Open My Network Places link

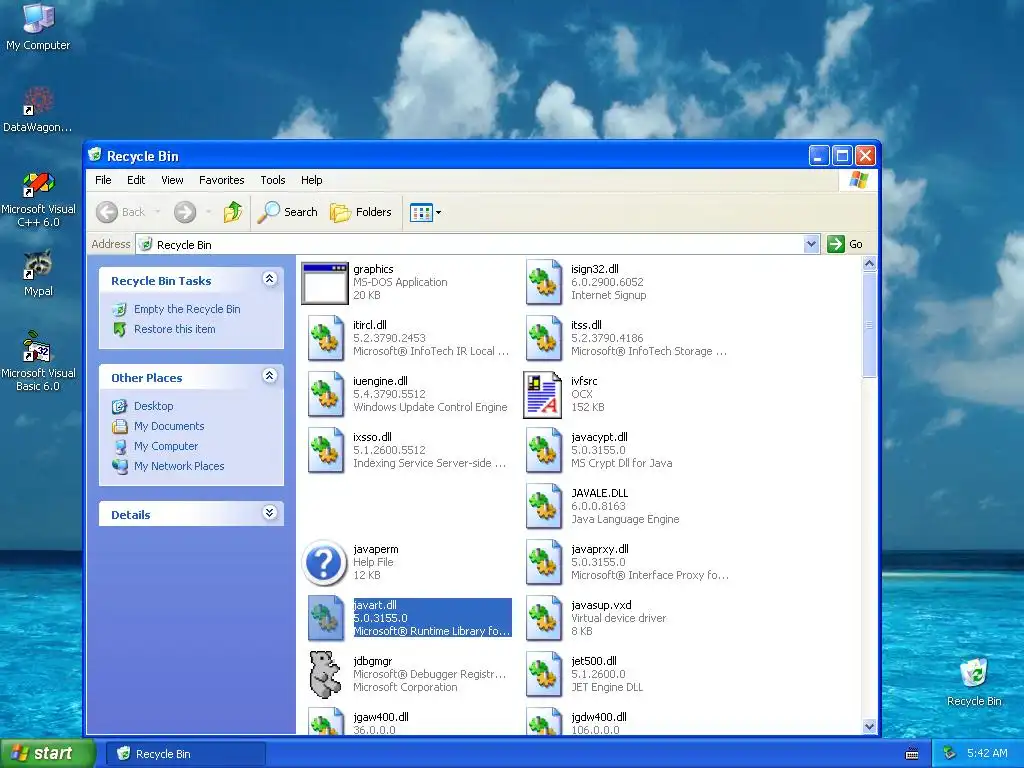pos(179,466)
